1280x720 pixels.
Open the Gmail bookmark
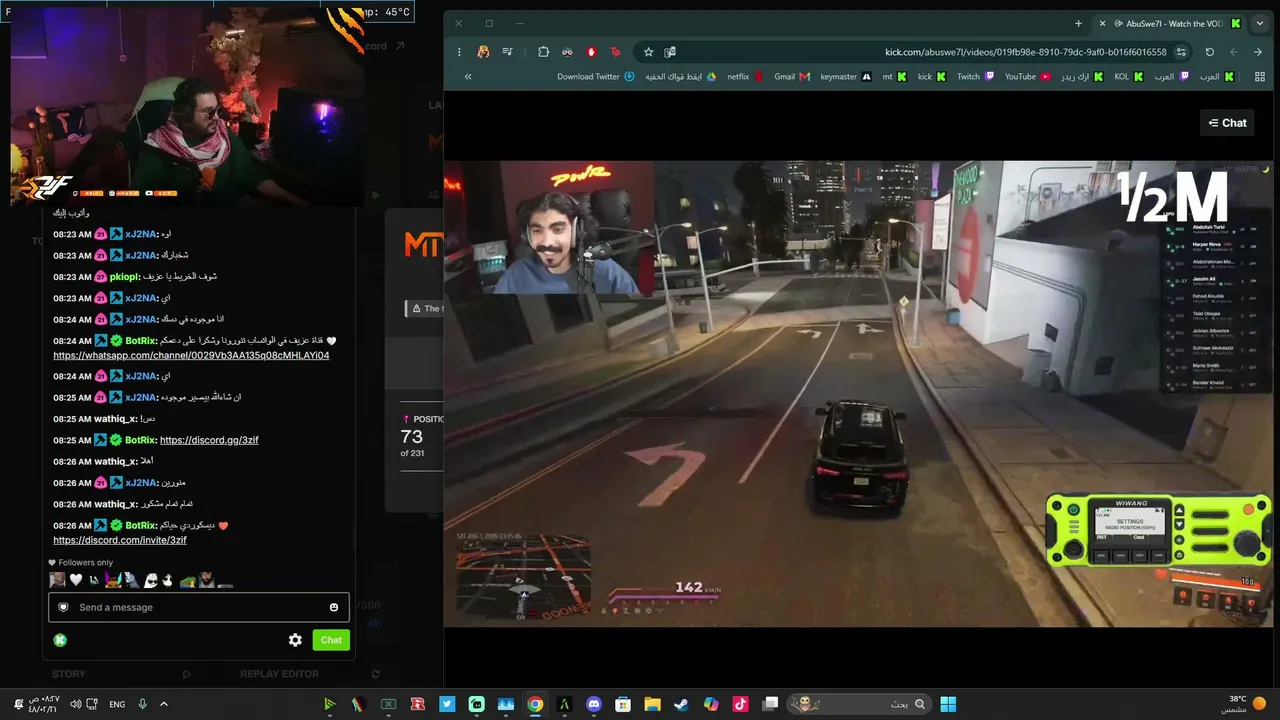[792, 77]
